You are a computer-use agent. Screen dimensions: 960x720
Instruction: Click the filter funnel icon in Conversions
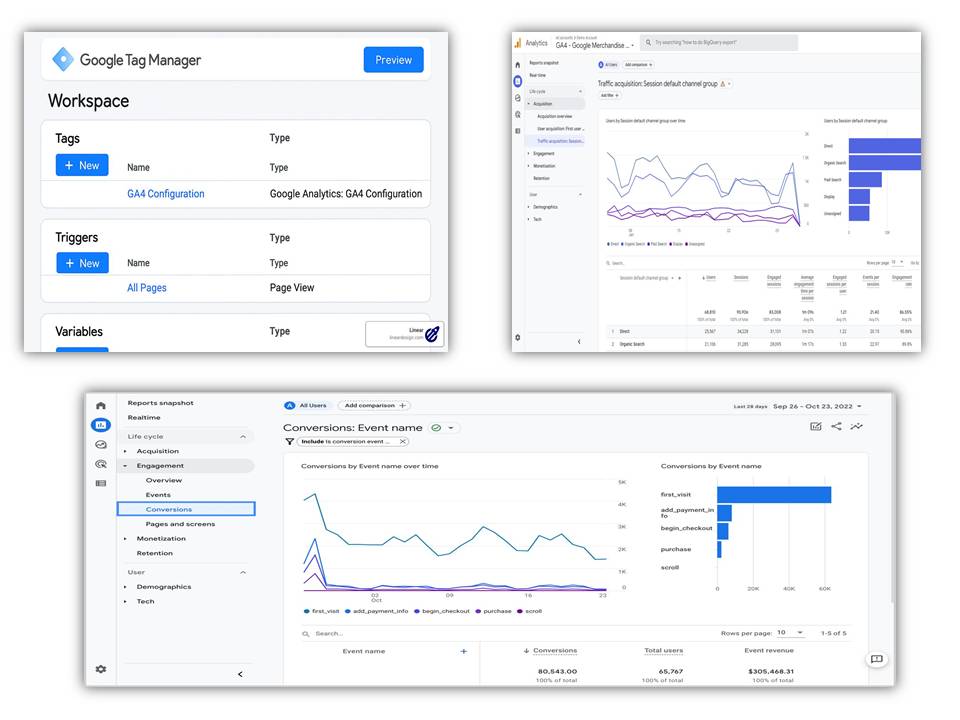[x=290, y=441]
